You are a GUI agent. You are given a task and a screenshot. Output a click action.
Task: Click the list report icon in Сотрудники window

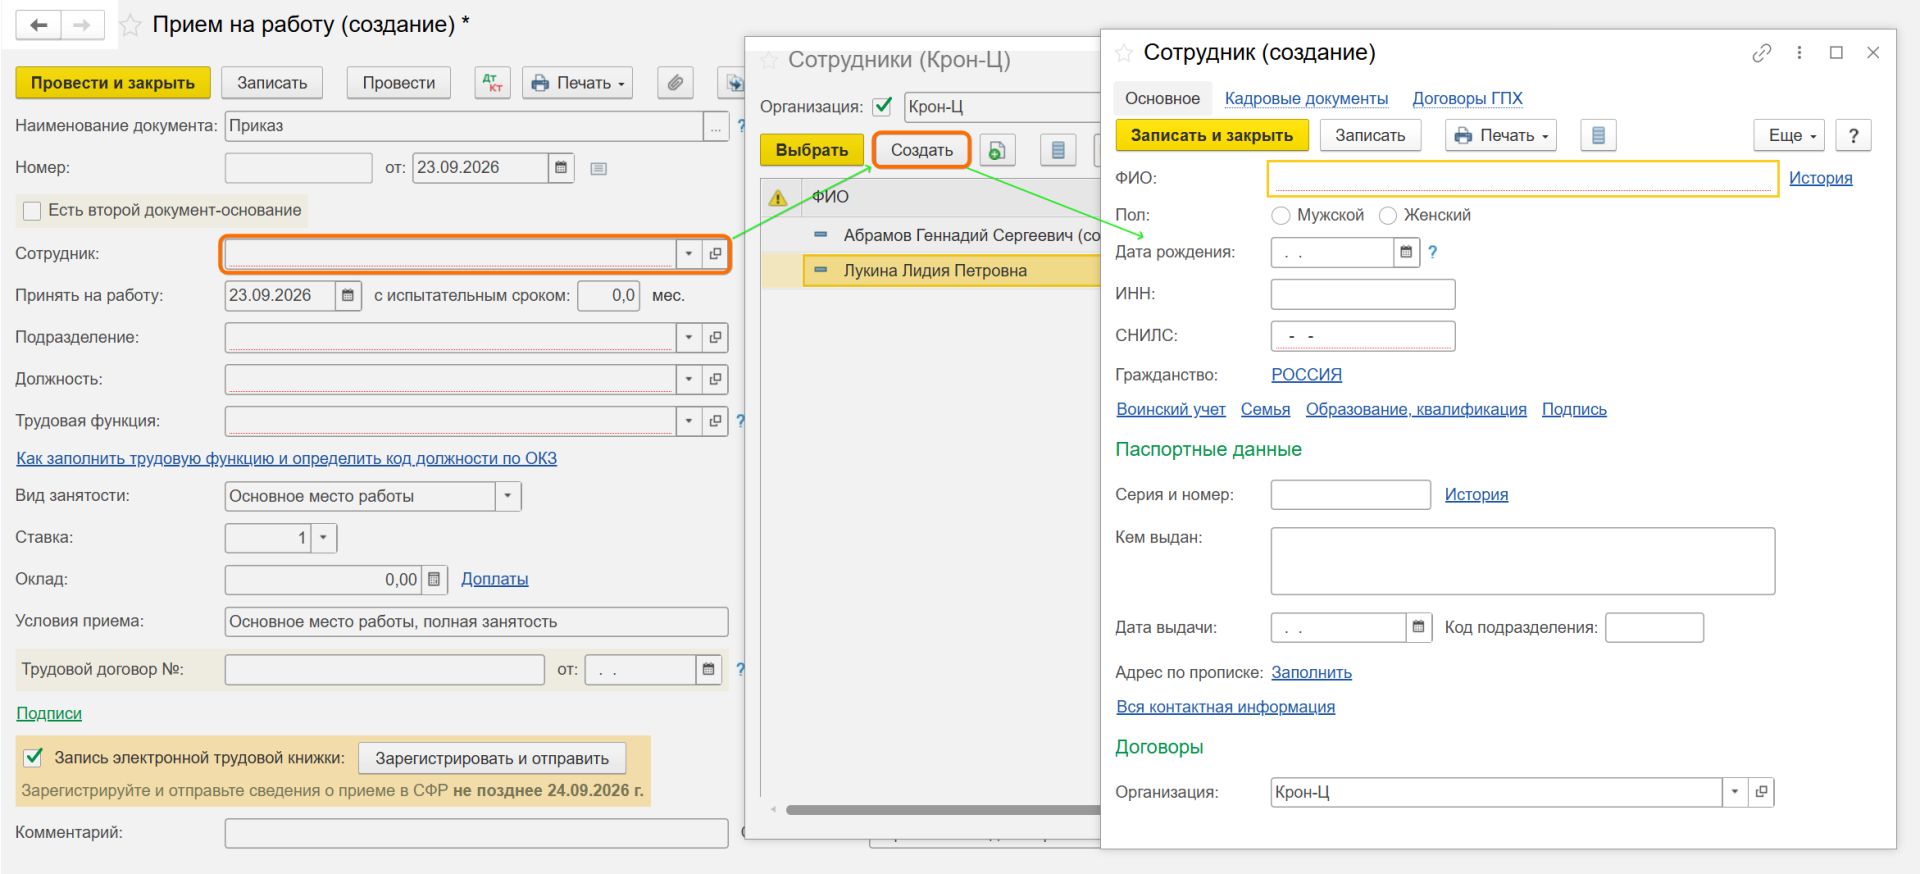1058,150
